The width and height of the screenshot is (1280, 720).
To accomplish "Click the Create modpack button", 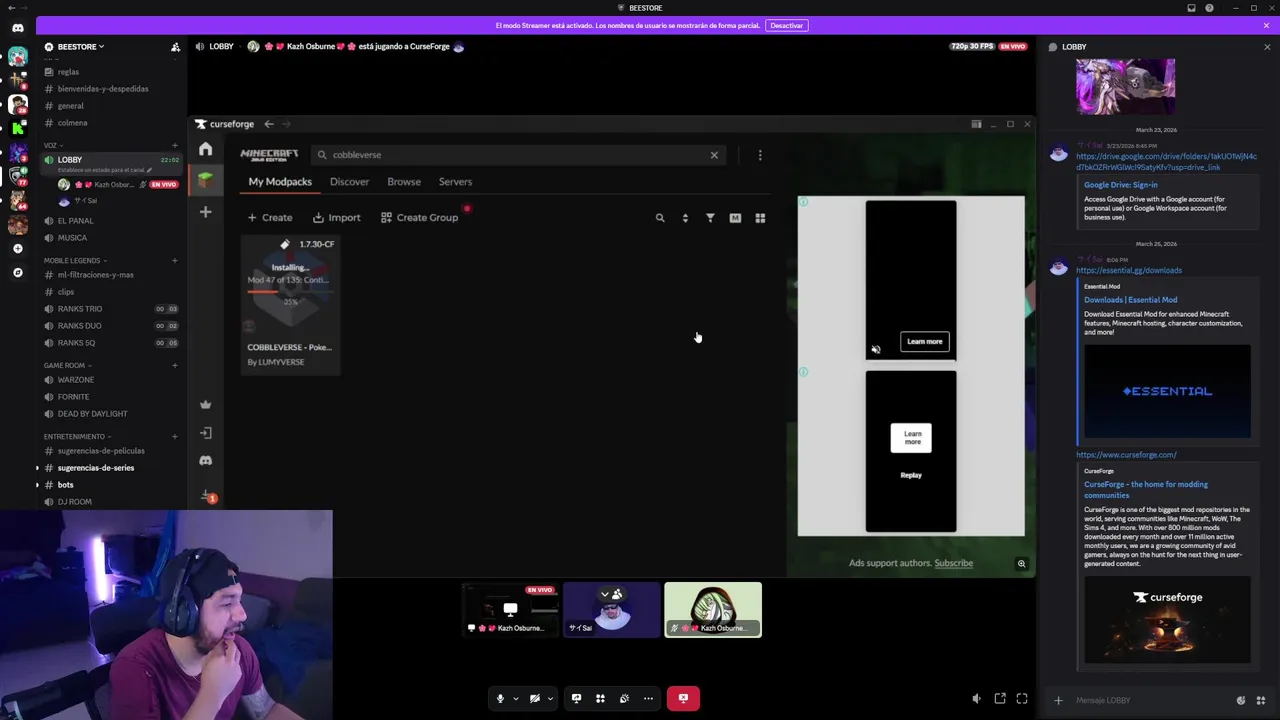I will point(270,218).
